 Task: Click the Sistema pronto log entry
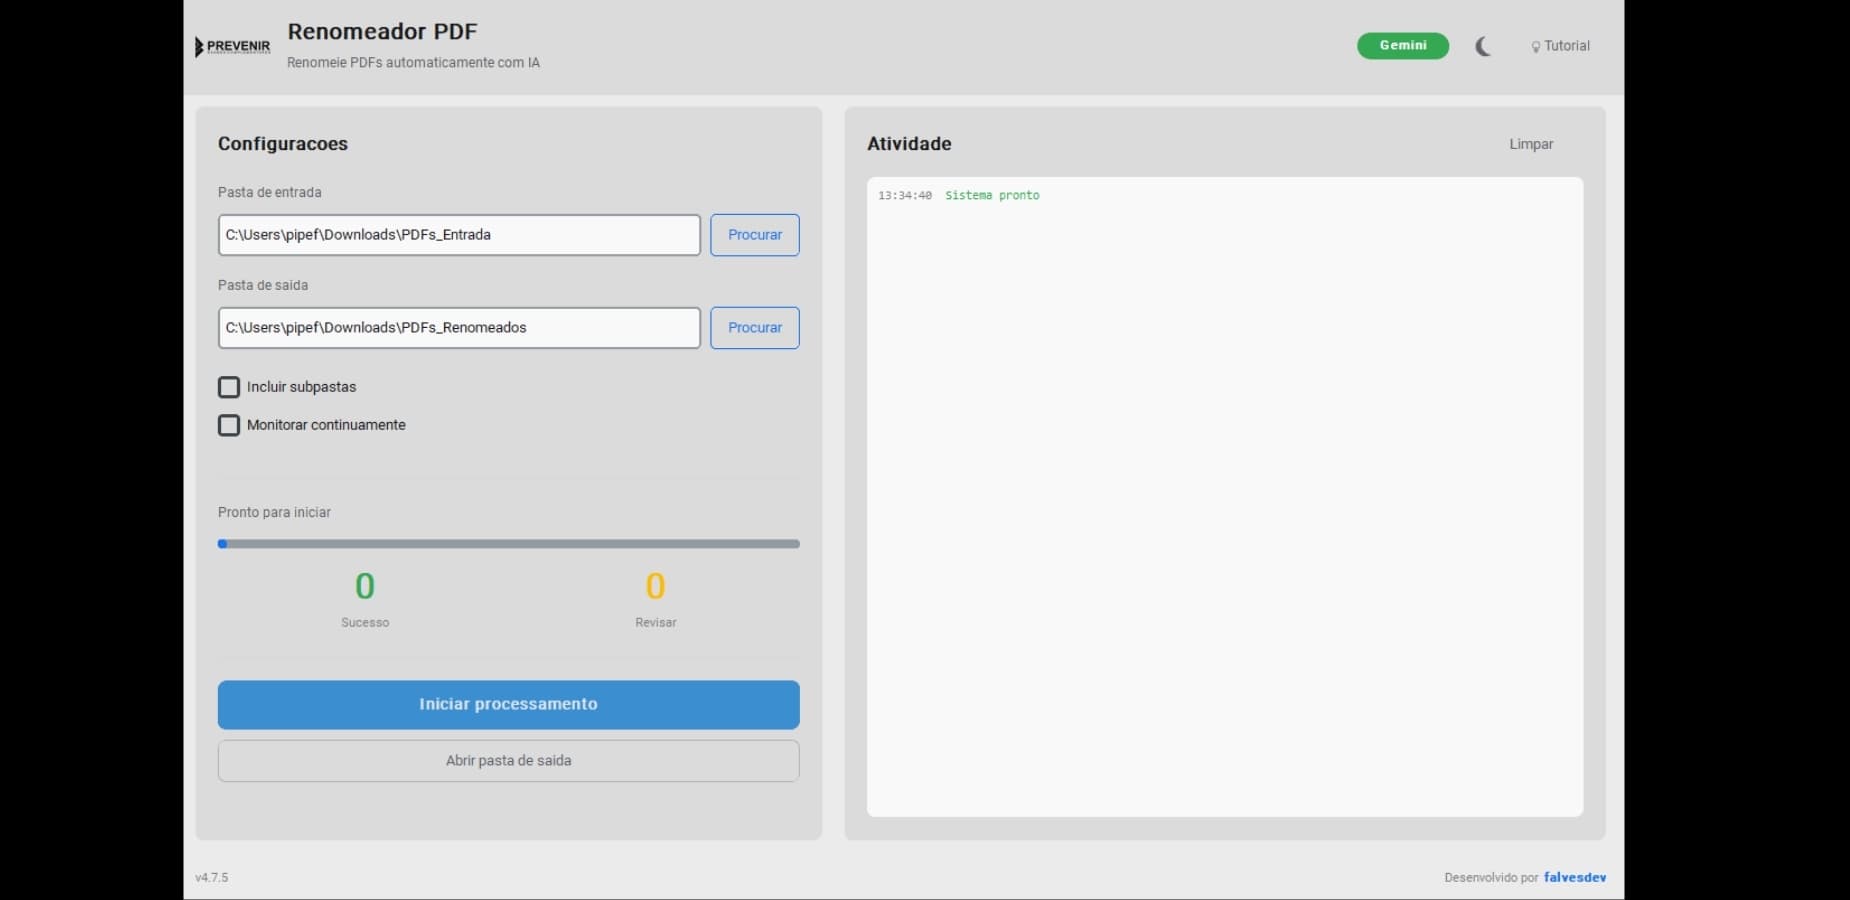(x=992, y=196)
